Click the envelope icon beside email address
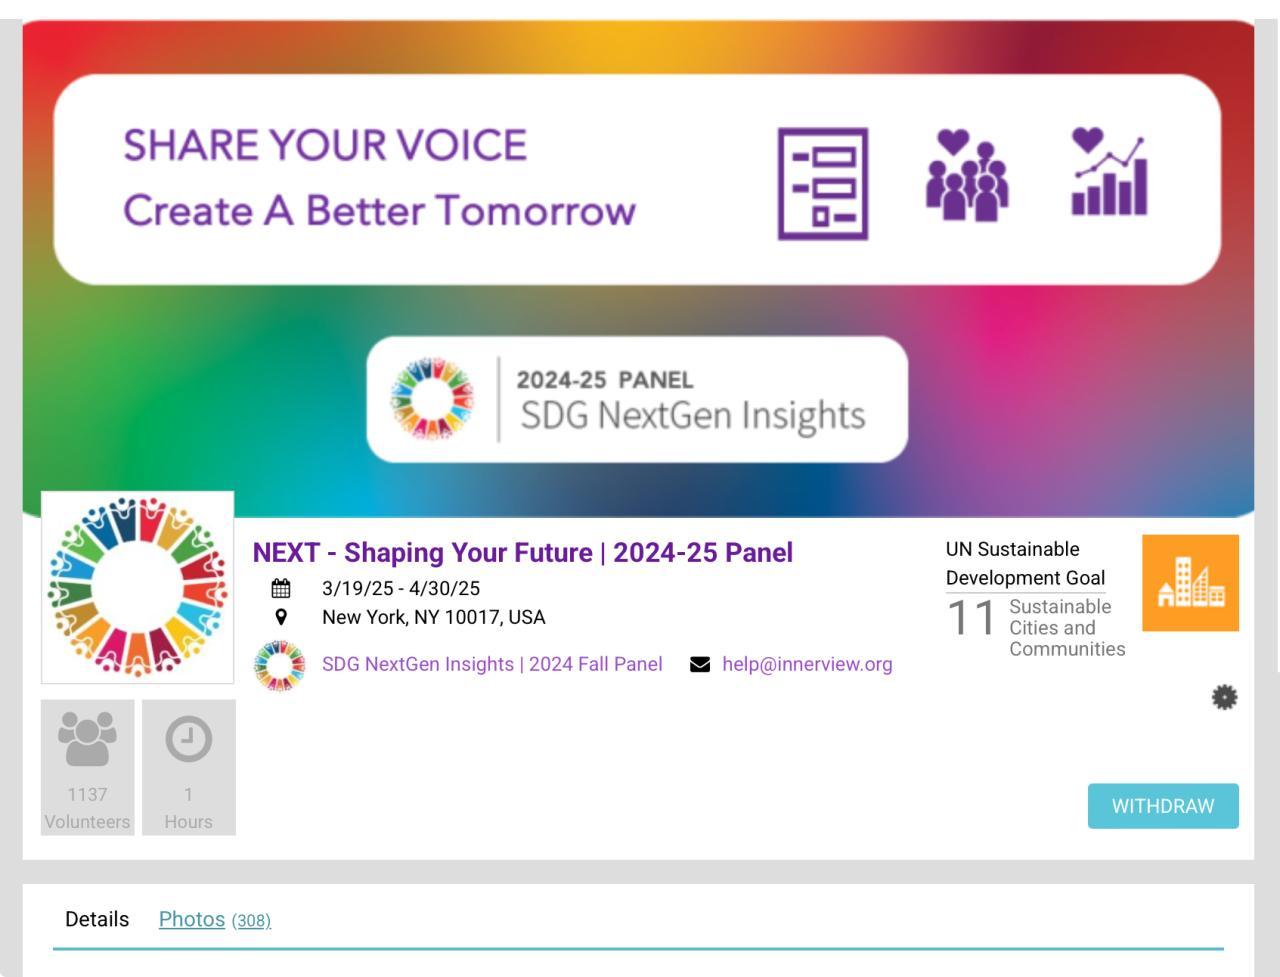 tap(700, 664)
